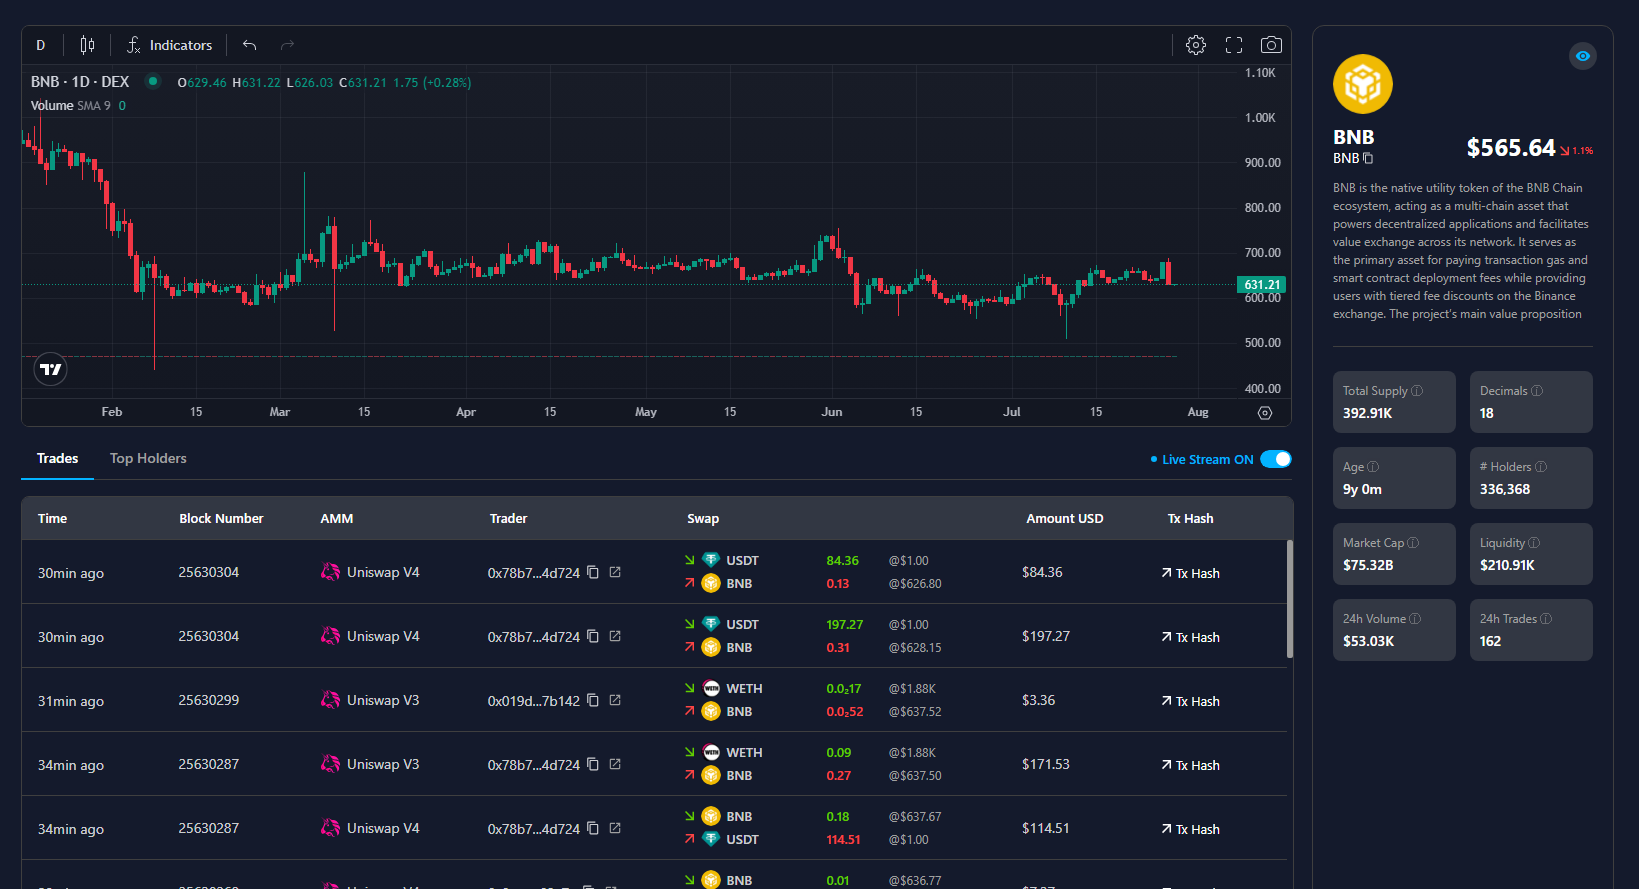The image size is (1639, 889).
Task: Copy trader address in $114.51 row
Action: 593,828
